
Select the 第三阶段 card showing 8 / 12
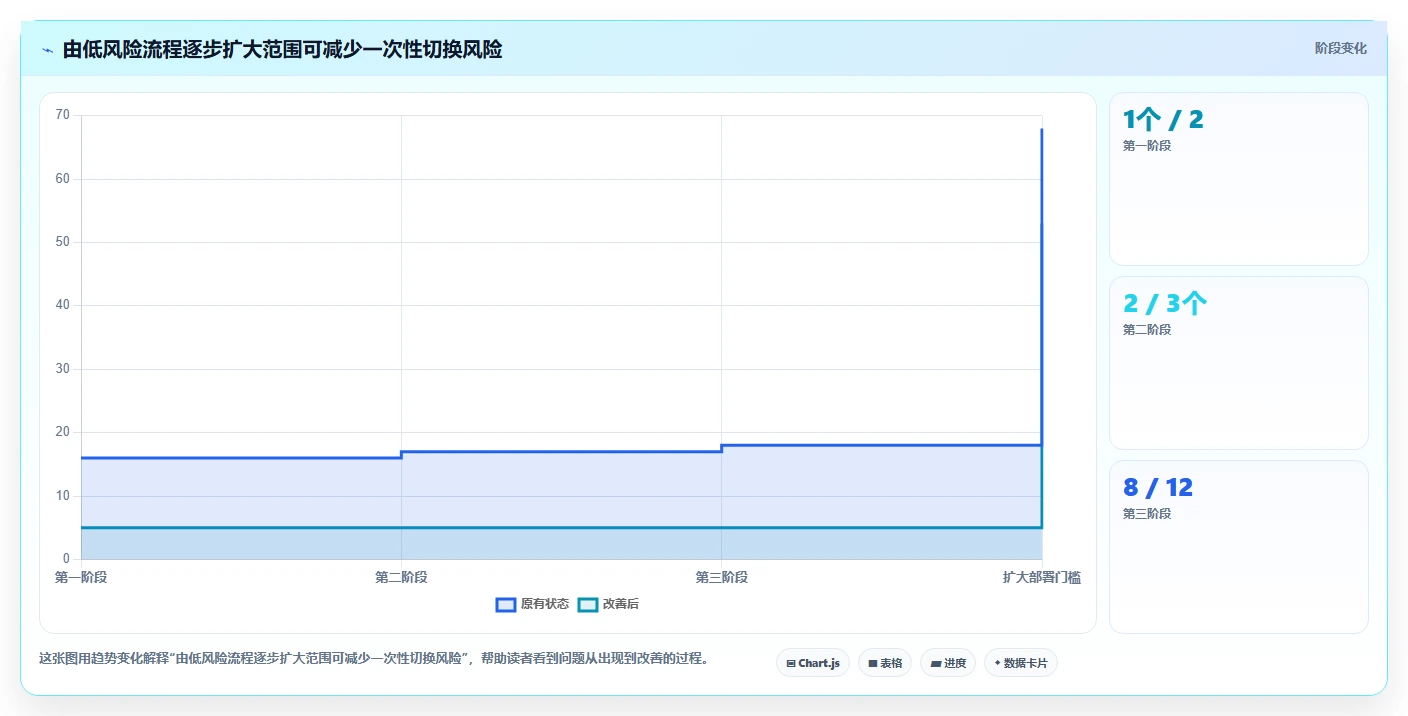click(1239, 547)
